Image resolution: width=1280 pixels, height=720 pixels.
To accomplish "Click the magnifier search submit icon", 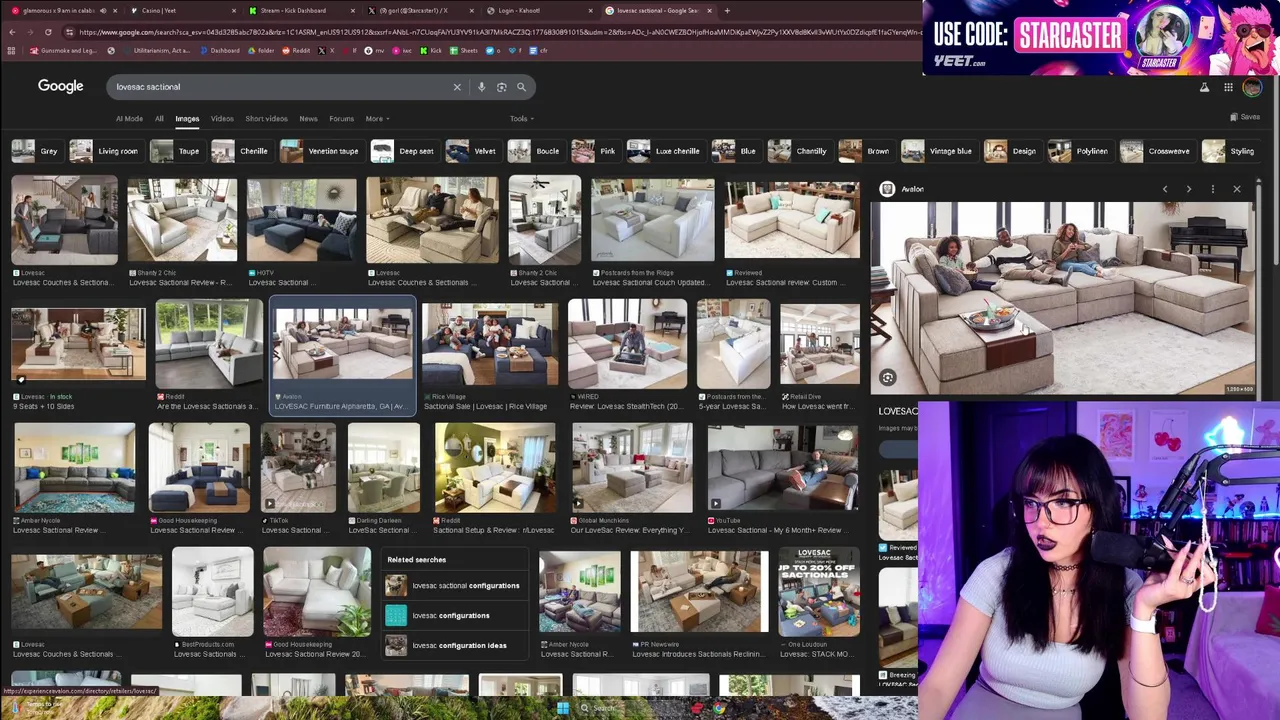I will (x=521, y=87).
